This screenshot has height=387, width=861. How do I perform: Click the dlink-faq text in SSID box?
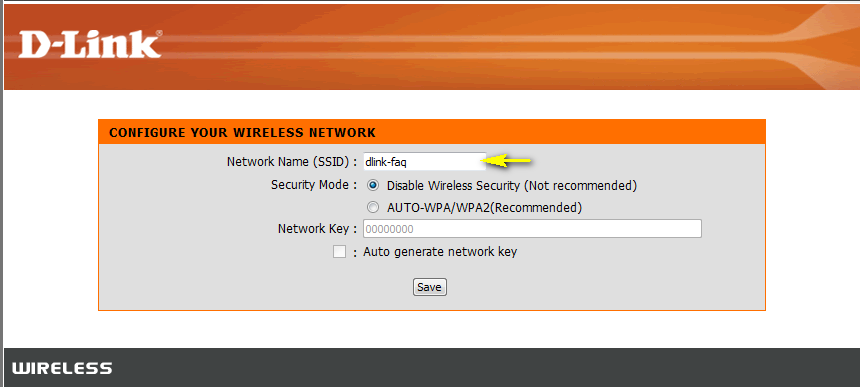click(x=386, y=162)
